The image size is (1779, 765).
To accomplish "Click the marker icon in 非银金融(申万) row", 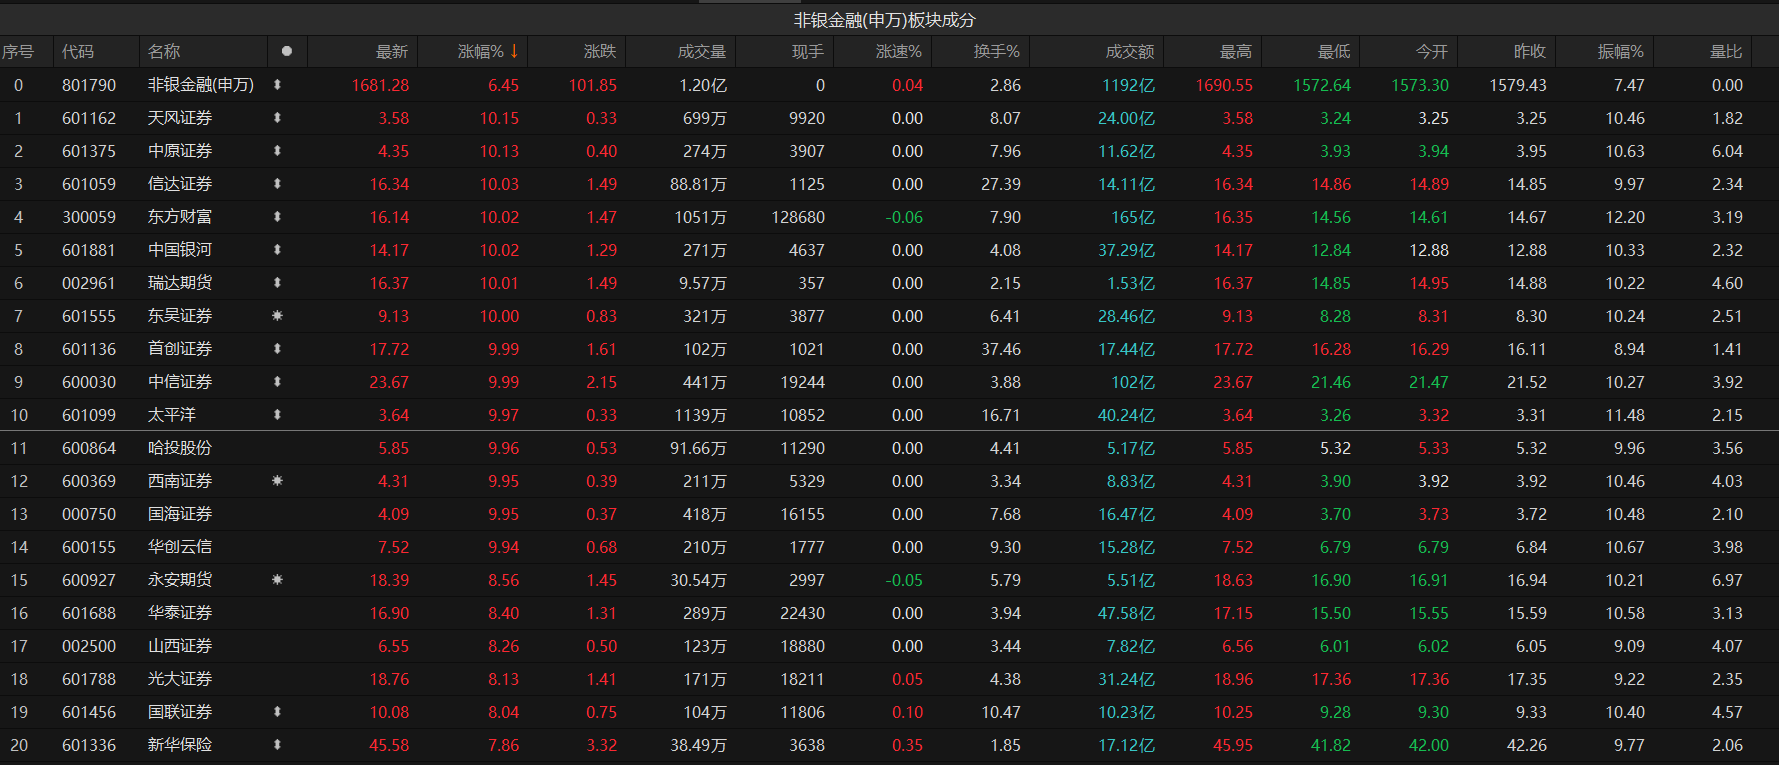I will (277, 85).
